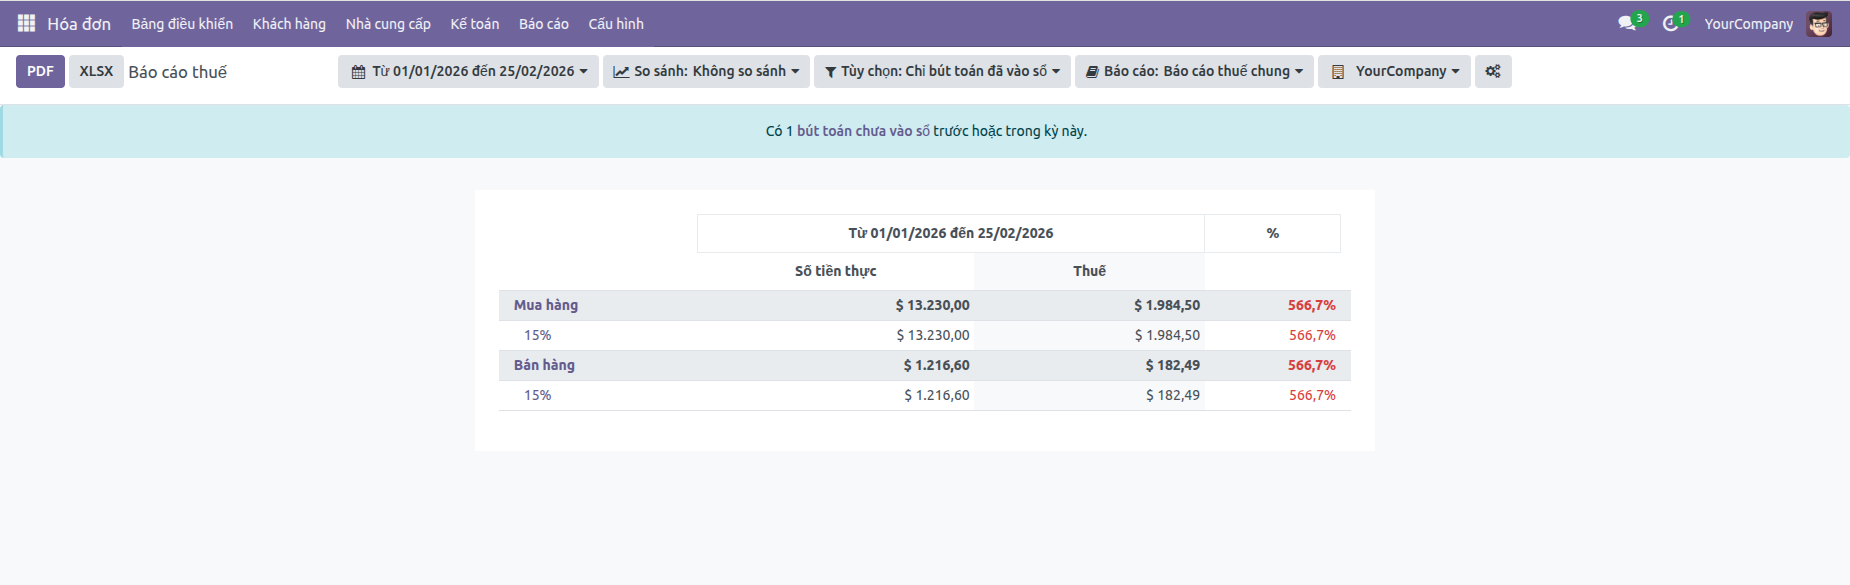Open the Nhà cung cấp menu
This screenshot has width=1850, height=585.
(x=388, y=24)
